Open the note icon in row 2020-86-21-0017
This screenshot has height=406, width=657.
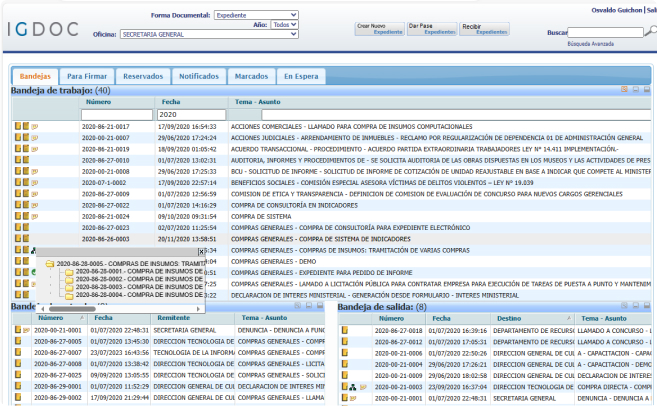tap(35, 127)
